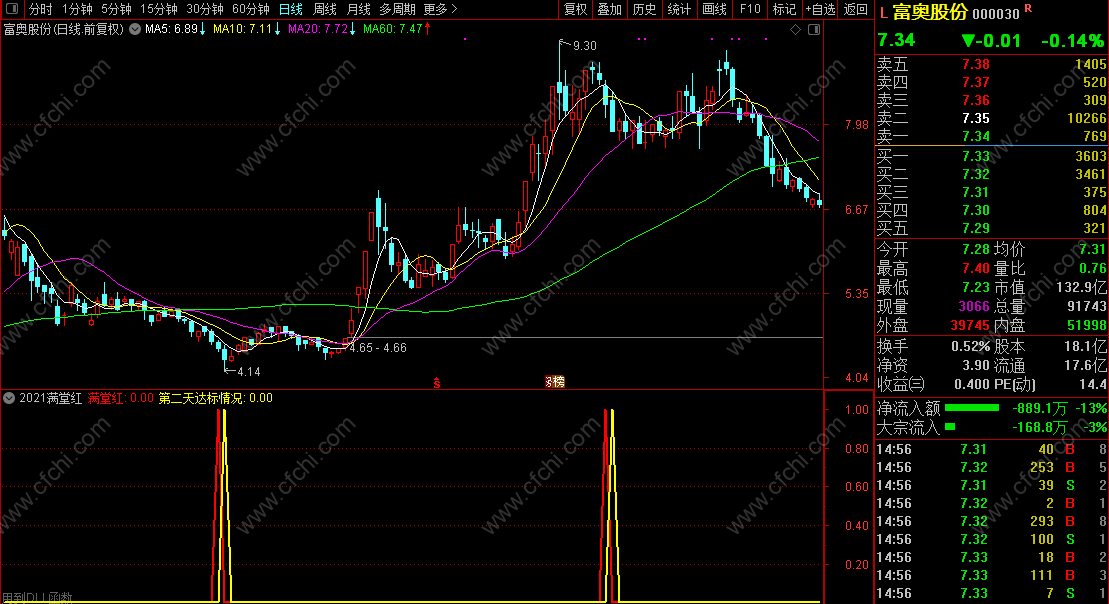
Task: Click 买二 bid price 7.32
Action: 975,174
